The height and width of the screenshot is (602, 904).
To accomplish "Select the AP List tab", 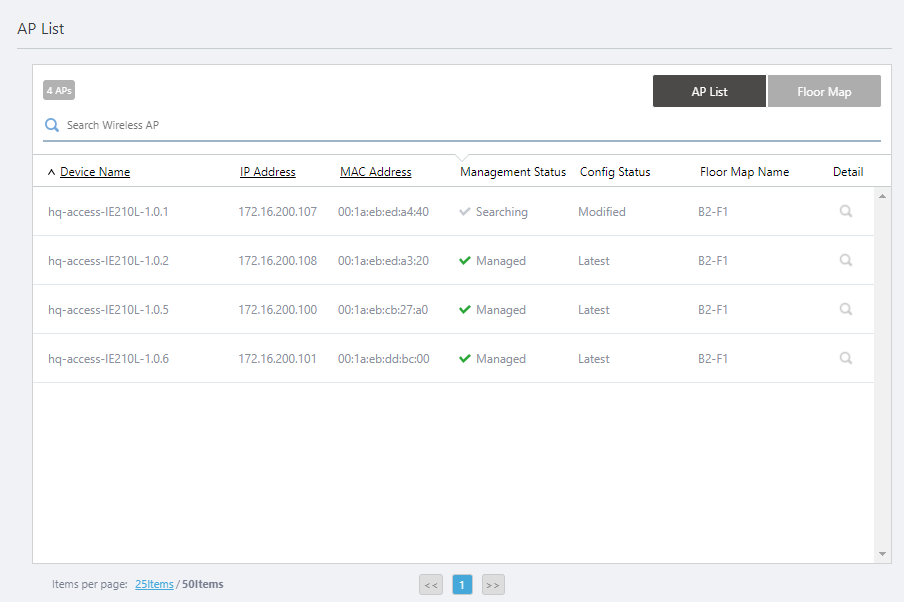I will coord(709,91).
